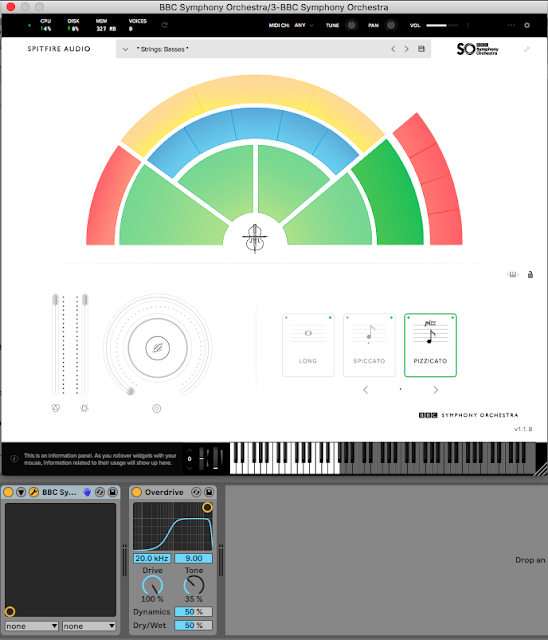Toggle Overdrive device activator
The width and height of the screenshot is (548, 640).
(137, 492)
